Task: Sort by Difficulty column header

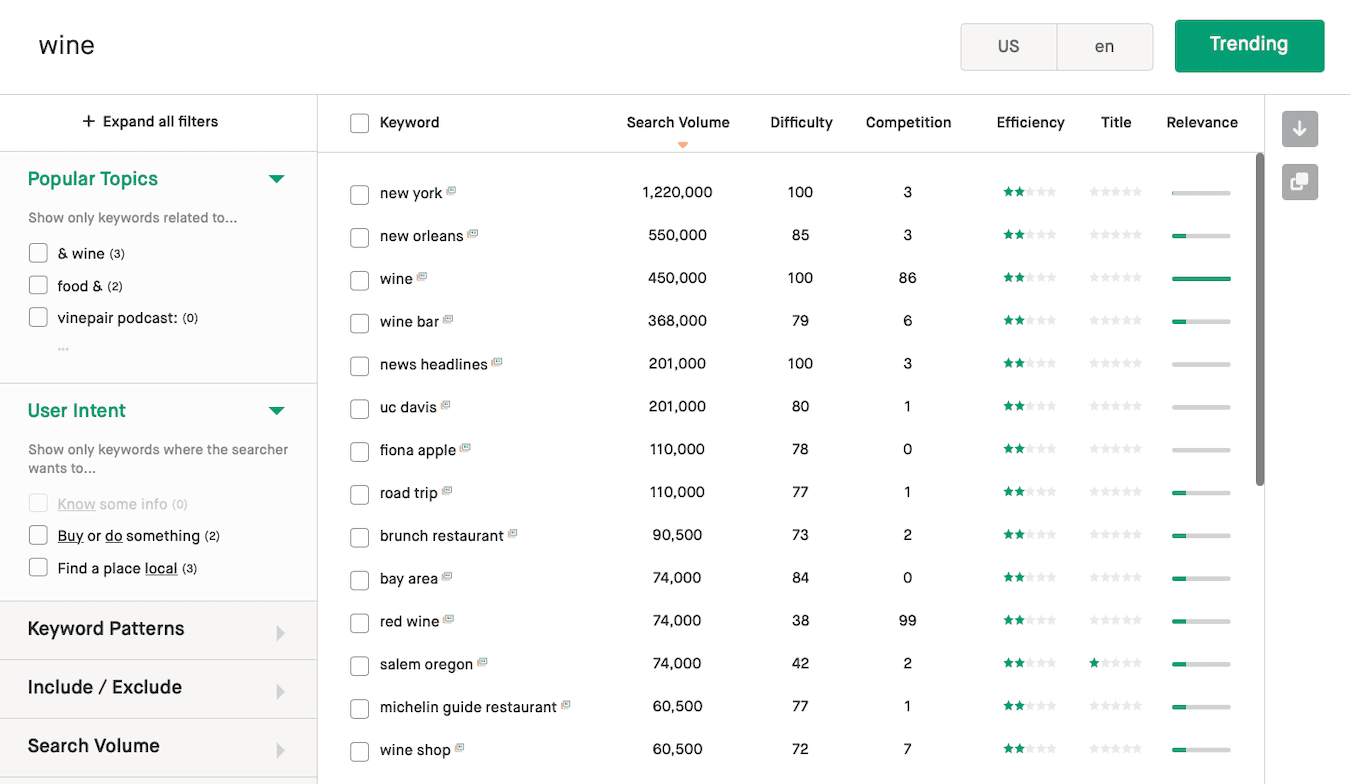Action: coord(801,122)
